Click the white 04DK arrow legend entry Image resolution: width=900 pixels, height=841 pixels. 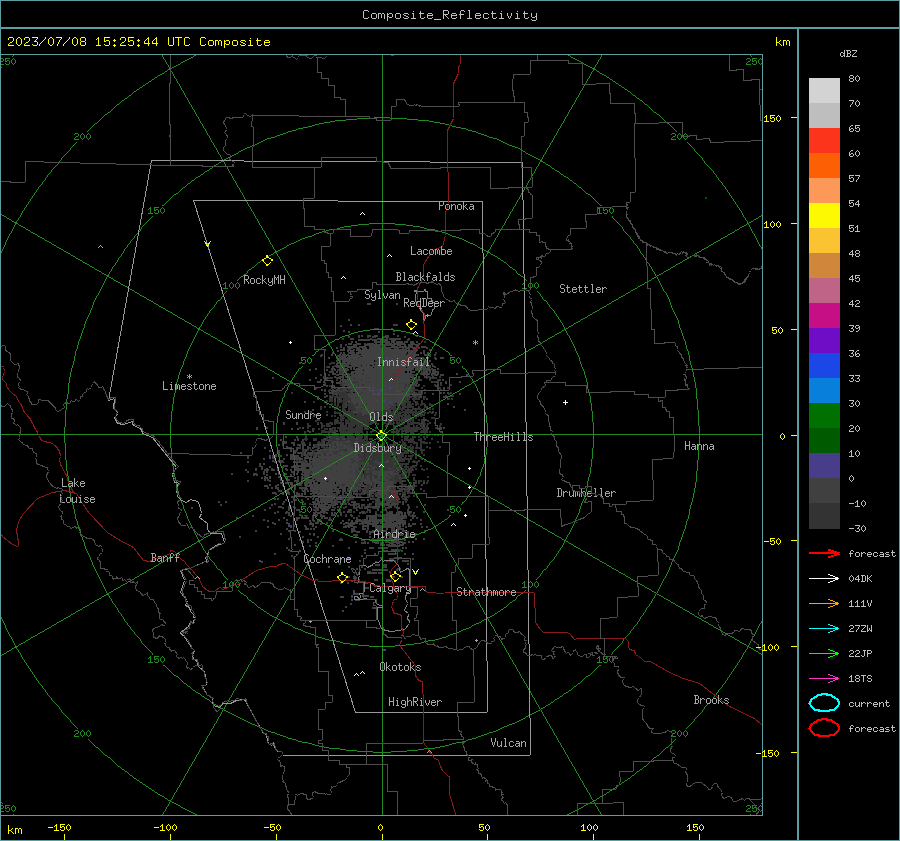(x=824, y=579)
